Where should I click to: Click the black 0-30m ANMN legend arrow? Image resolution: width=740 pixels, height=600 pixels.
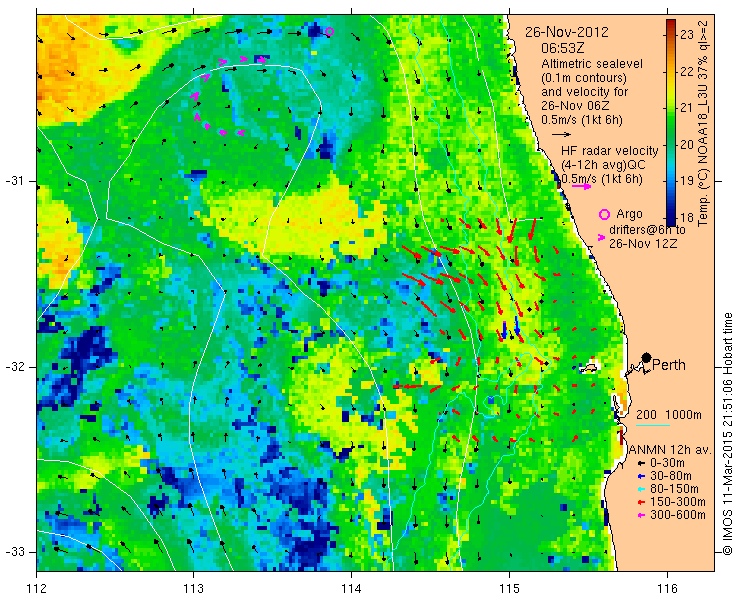point(640,463)
